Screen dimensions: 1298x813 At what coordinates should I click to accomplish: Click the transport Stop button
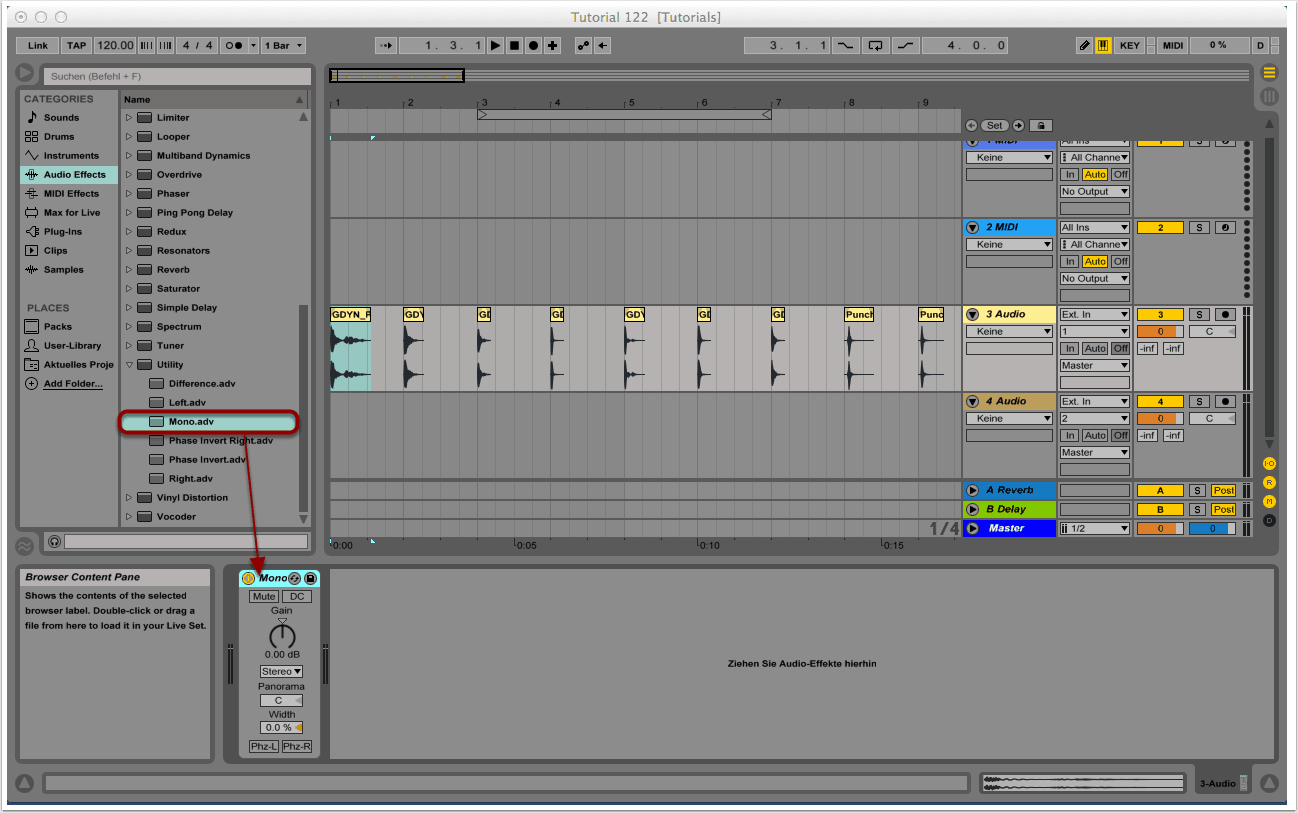(514, 45)
